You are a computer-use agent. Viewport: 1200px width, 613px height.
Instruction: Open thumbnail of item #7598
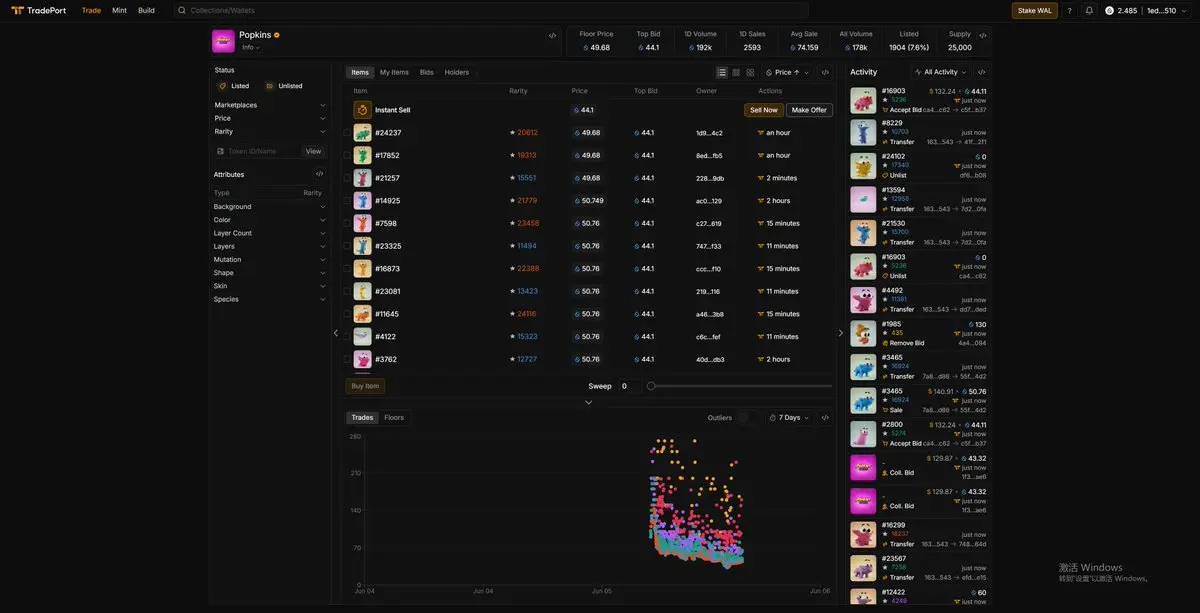362,223
